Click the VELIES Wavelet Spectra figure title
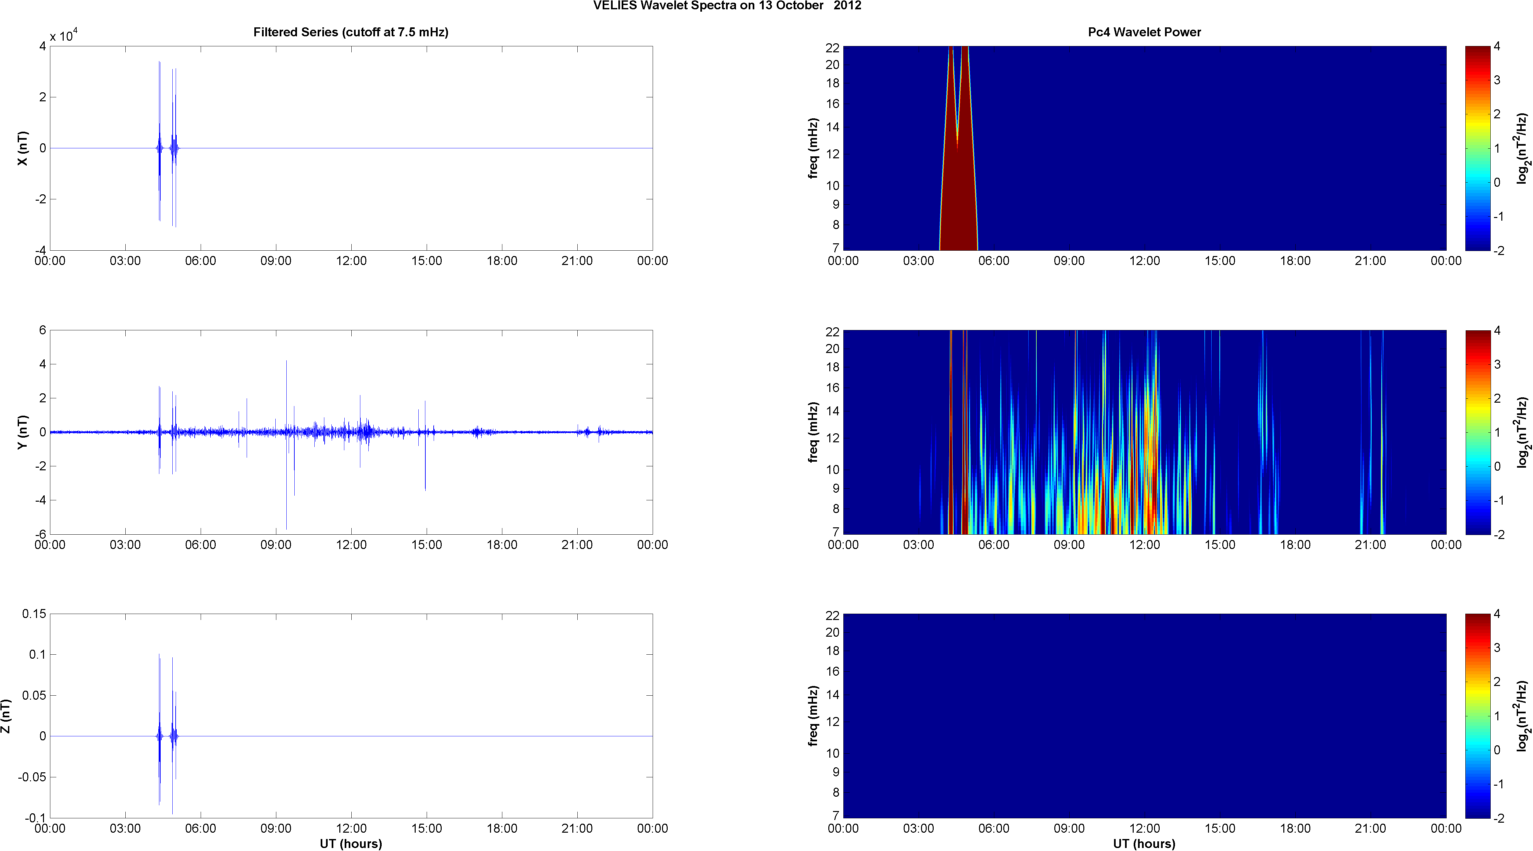 coord(727,6)
